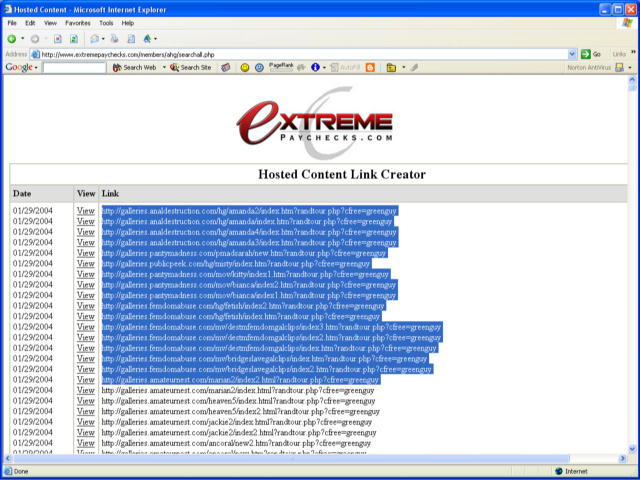
Task: Open the address bar dropdown arrow
Action: point(572,54)
